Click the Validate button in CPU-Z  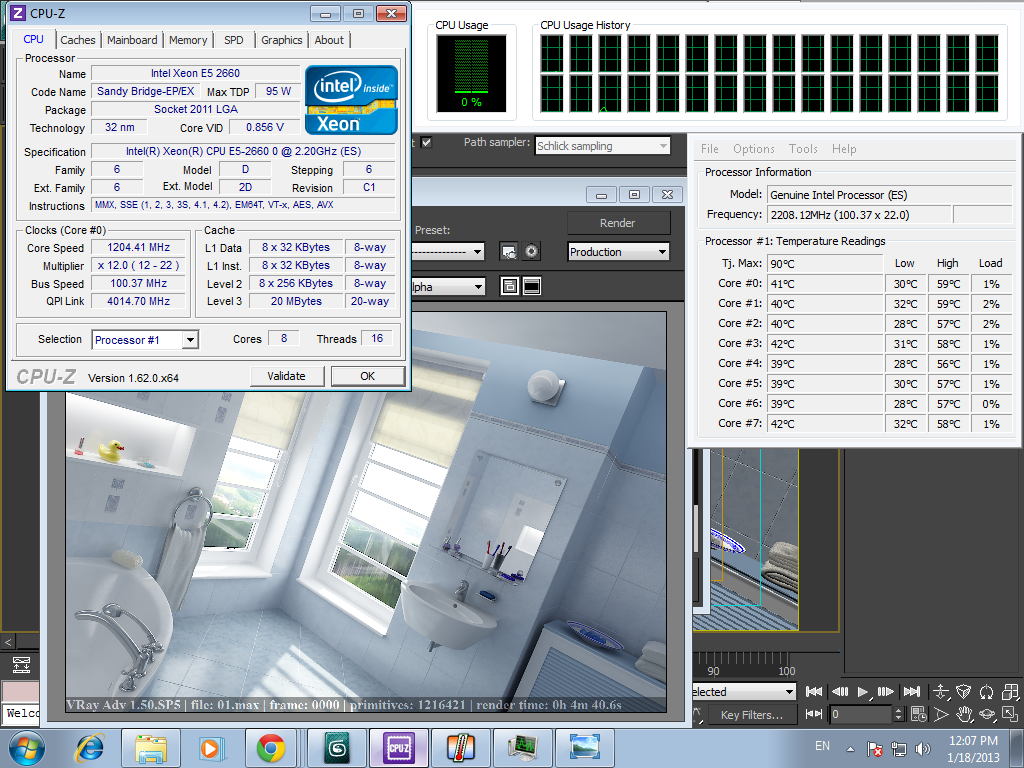287,376
